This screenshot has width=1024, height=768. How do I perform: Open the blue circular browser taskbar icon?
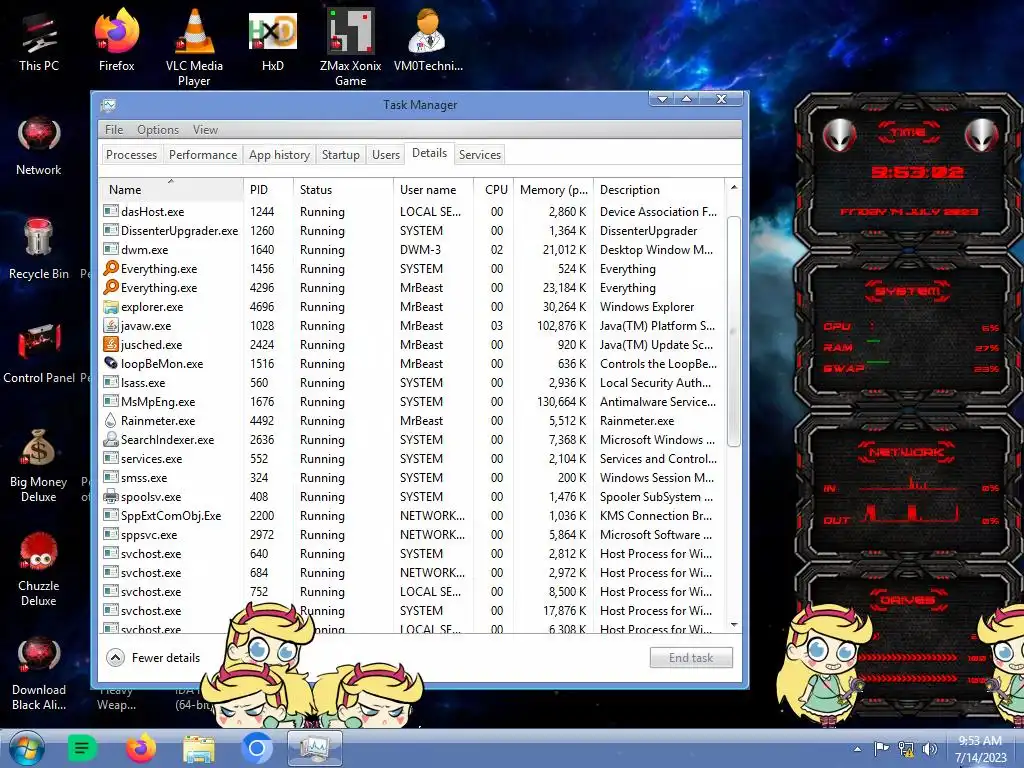click(257, 748)
